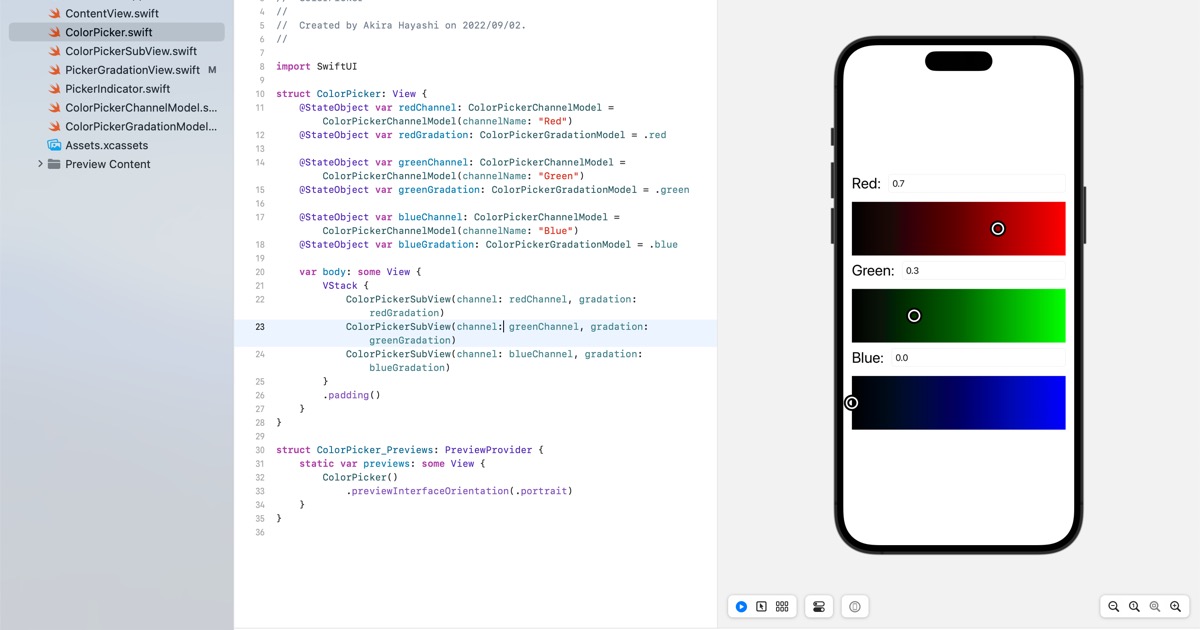
Task: Click the Live preview play button
Action: click(741, 606)
